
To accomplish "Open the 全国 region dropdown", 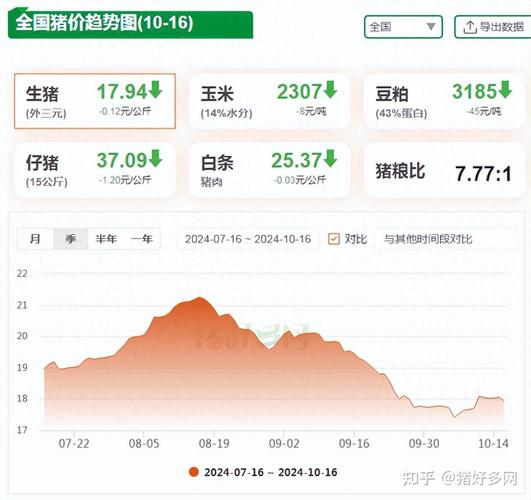I will pos(403,27).
